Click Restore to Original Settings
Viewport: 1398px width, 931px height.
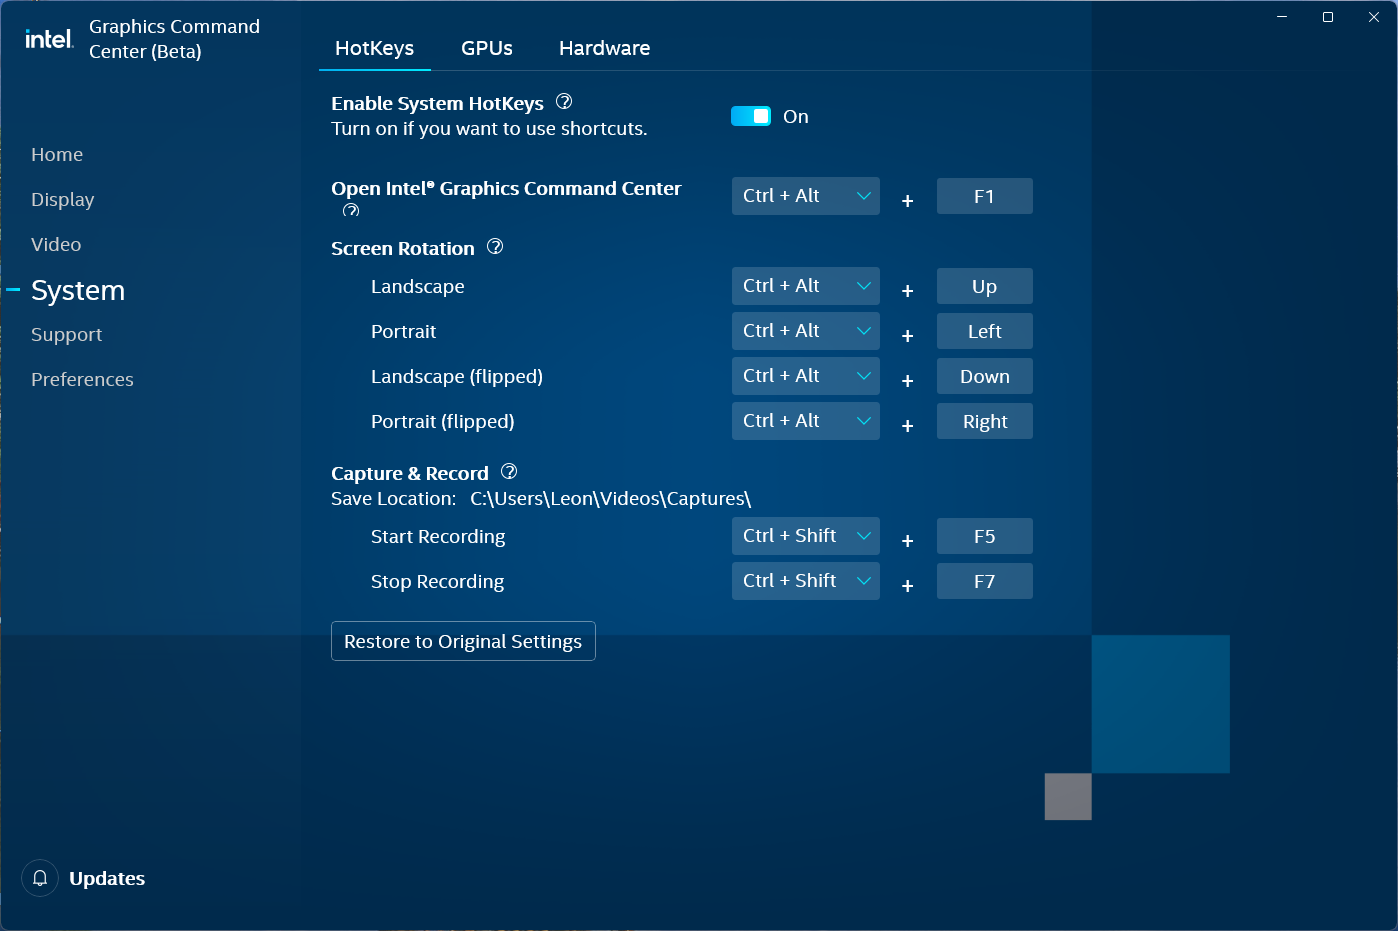point(463,641)
